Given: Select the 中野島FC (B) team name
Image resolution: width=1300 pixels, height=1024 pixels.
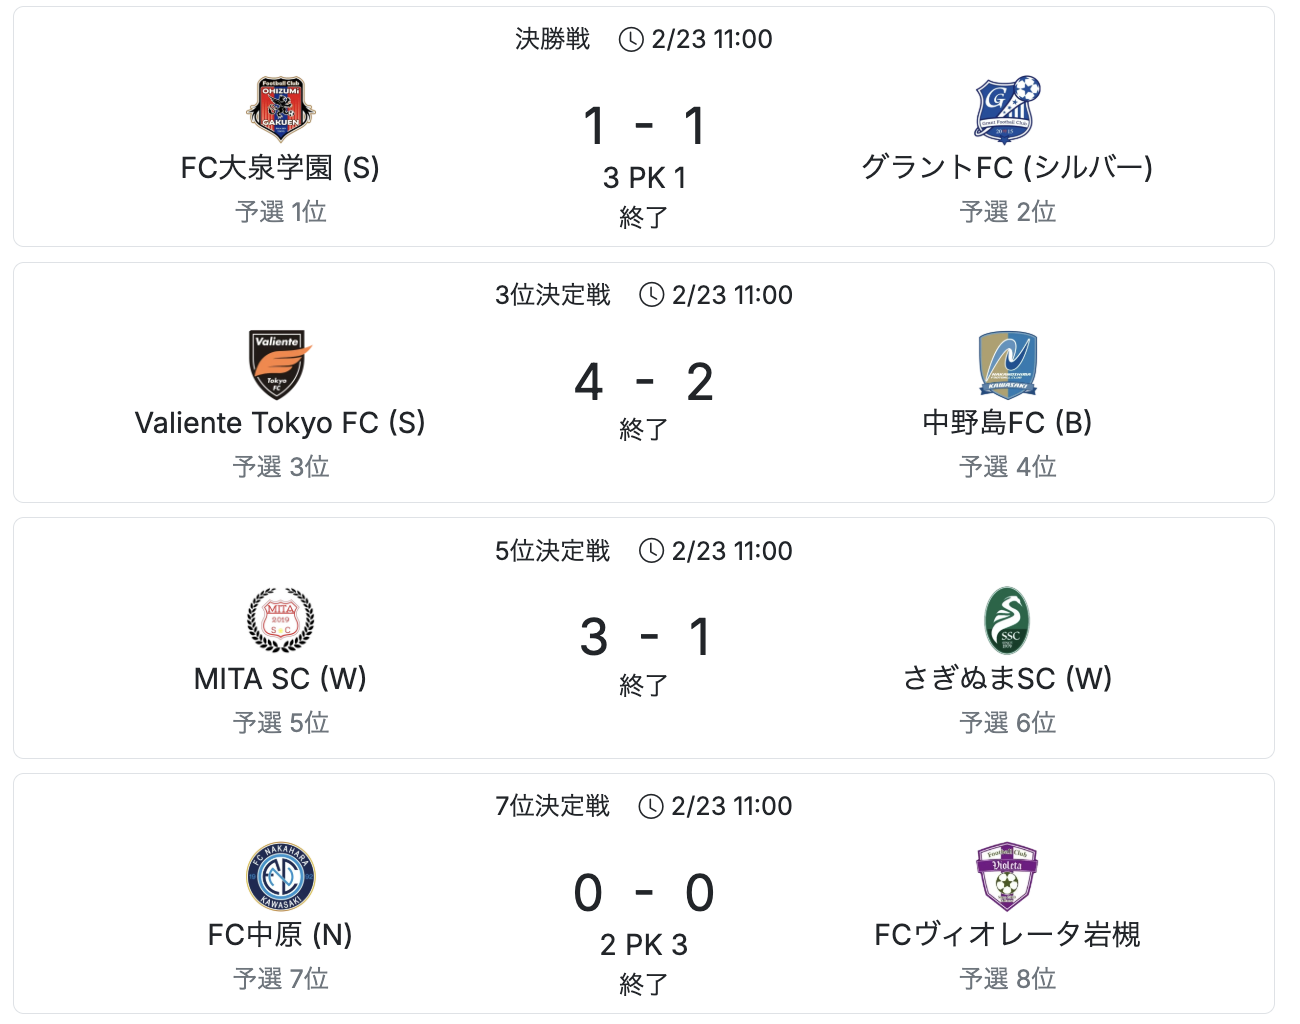Looking at the screenshot, I should pyautogui.click(x=1007, y=423).
